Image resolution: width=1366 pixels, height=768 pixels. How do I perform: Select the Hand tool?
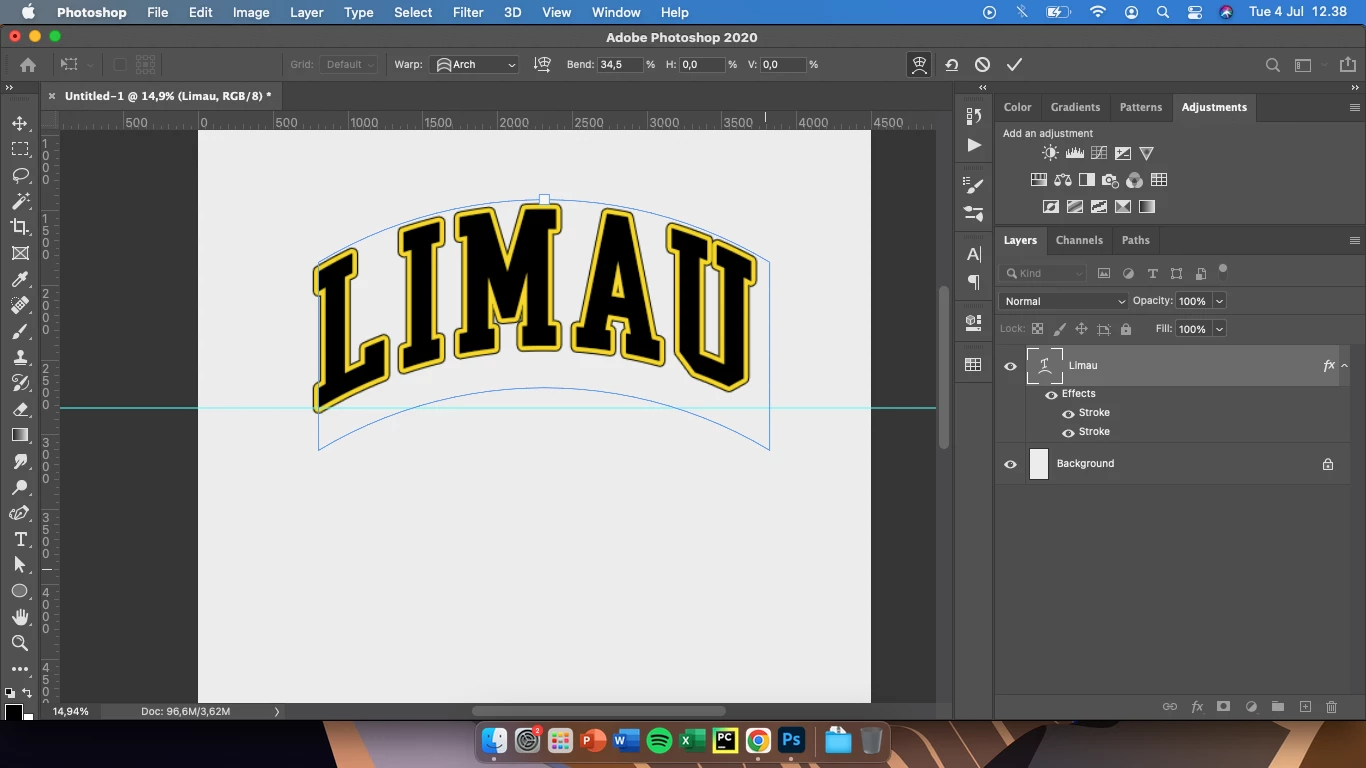(x=20, y=617)
